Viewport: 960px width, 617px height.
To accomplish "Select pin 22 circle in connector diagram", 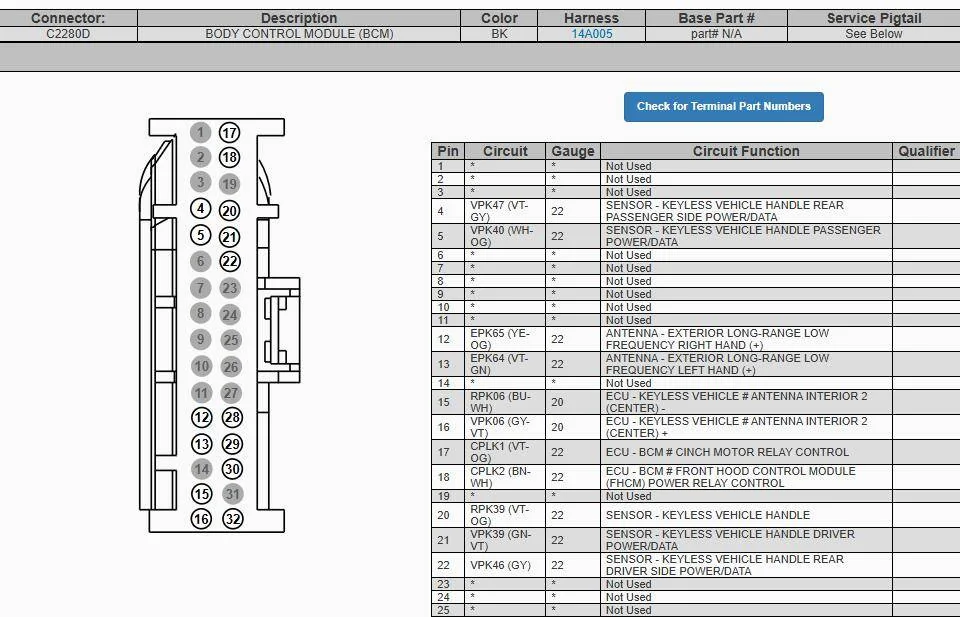I will coord(230,262).
